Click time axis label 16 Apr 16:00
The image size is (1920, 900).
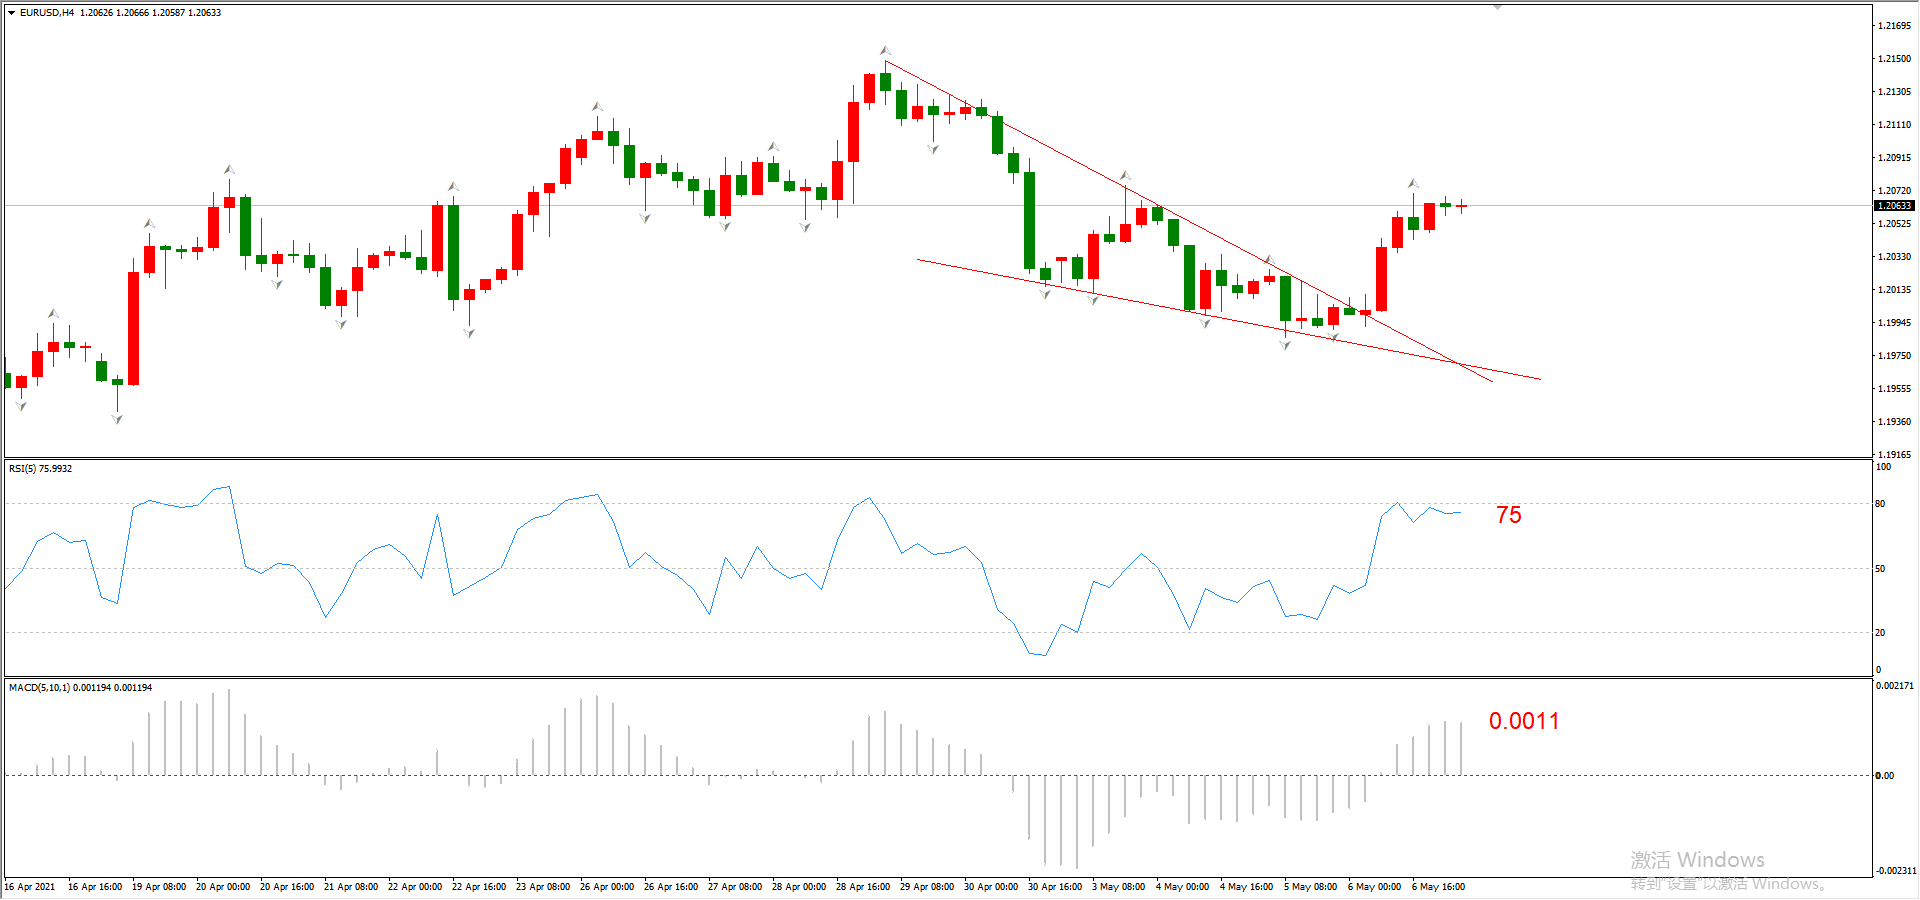pyautogui.click(x=95, y=887)
